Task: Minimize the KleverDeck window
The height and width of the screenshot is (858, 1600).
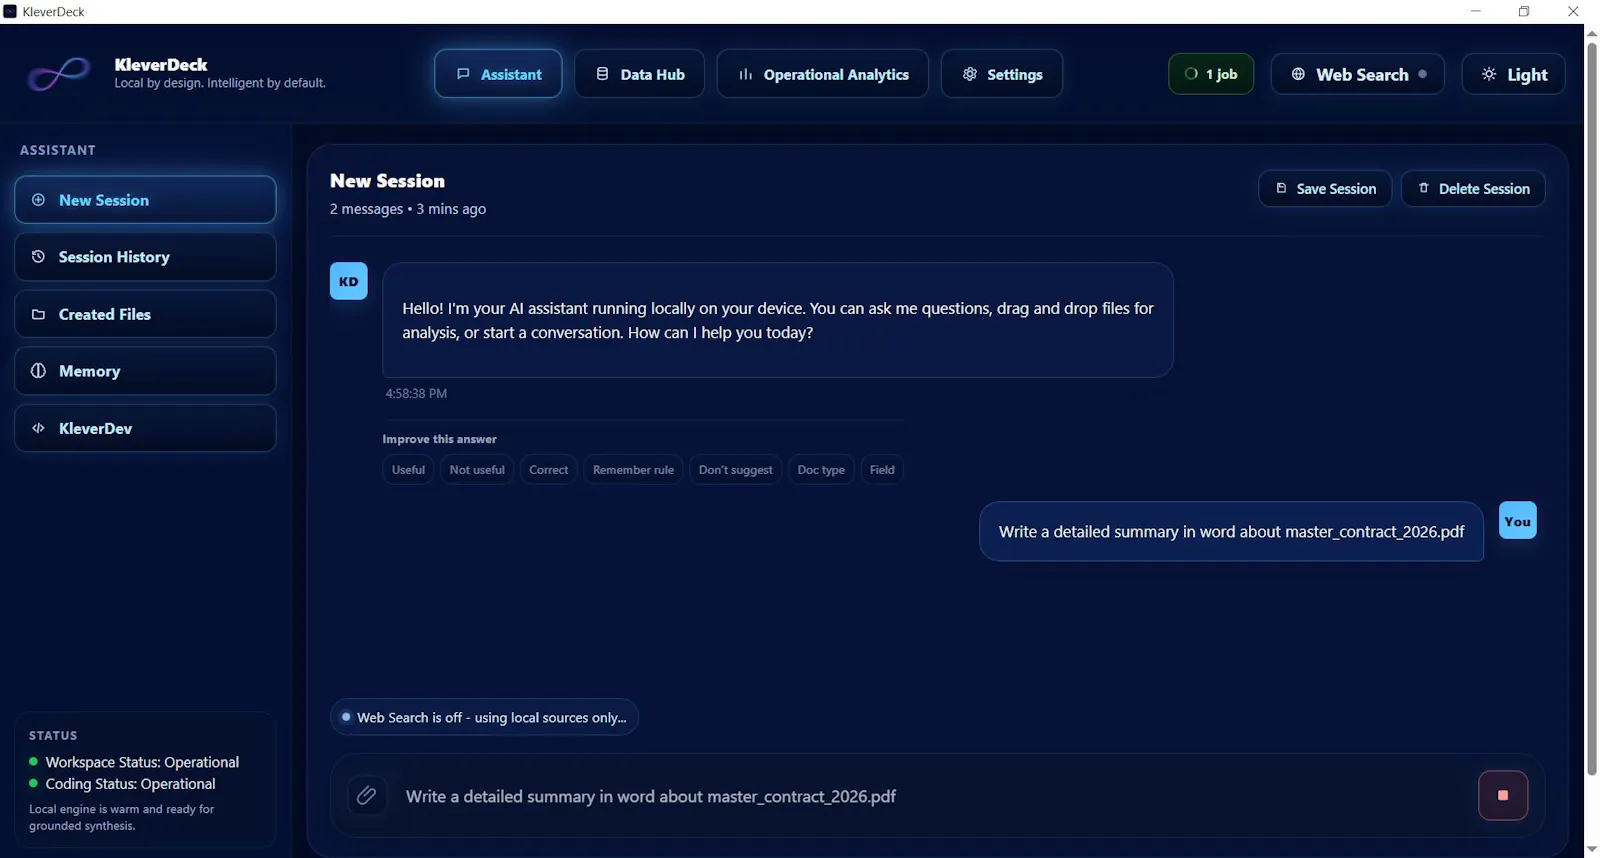Action: pos(1475,12)
